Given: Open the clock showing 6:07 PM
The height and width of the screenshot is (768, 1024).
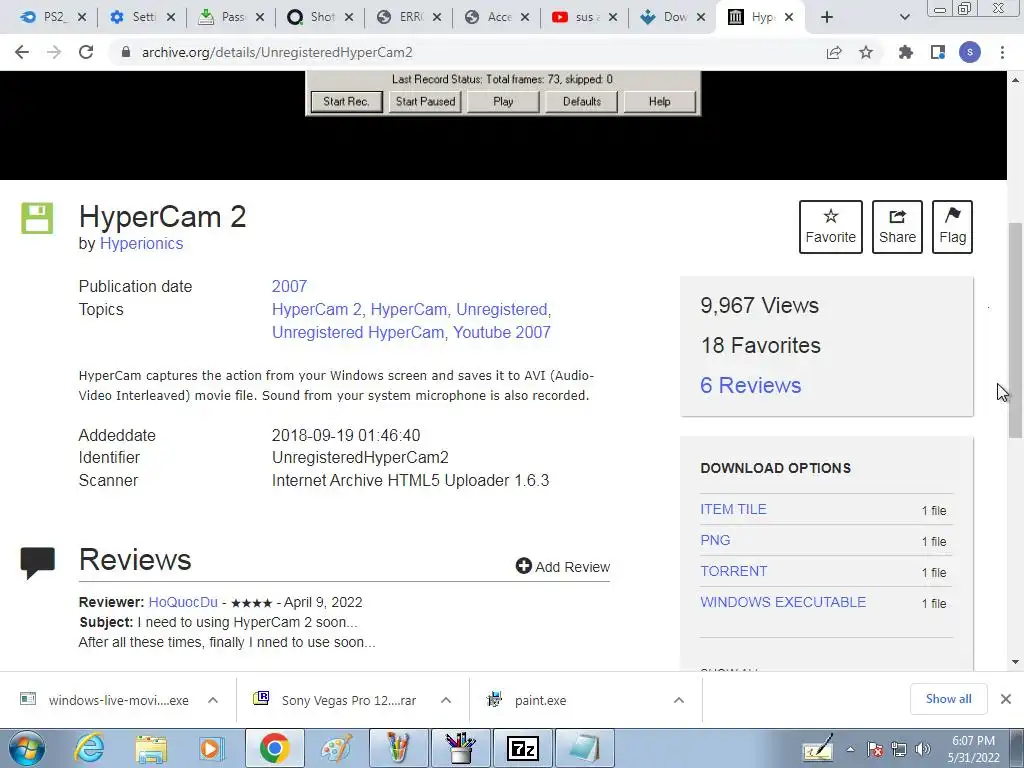Looking at the screenshot, I should (x=973, y=749).
